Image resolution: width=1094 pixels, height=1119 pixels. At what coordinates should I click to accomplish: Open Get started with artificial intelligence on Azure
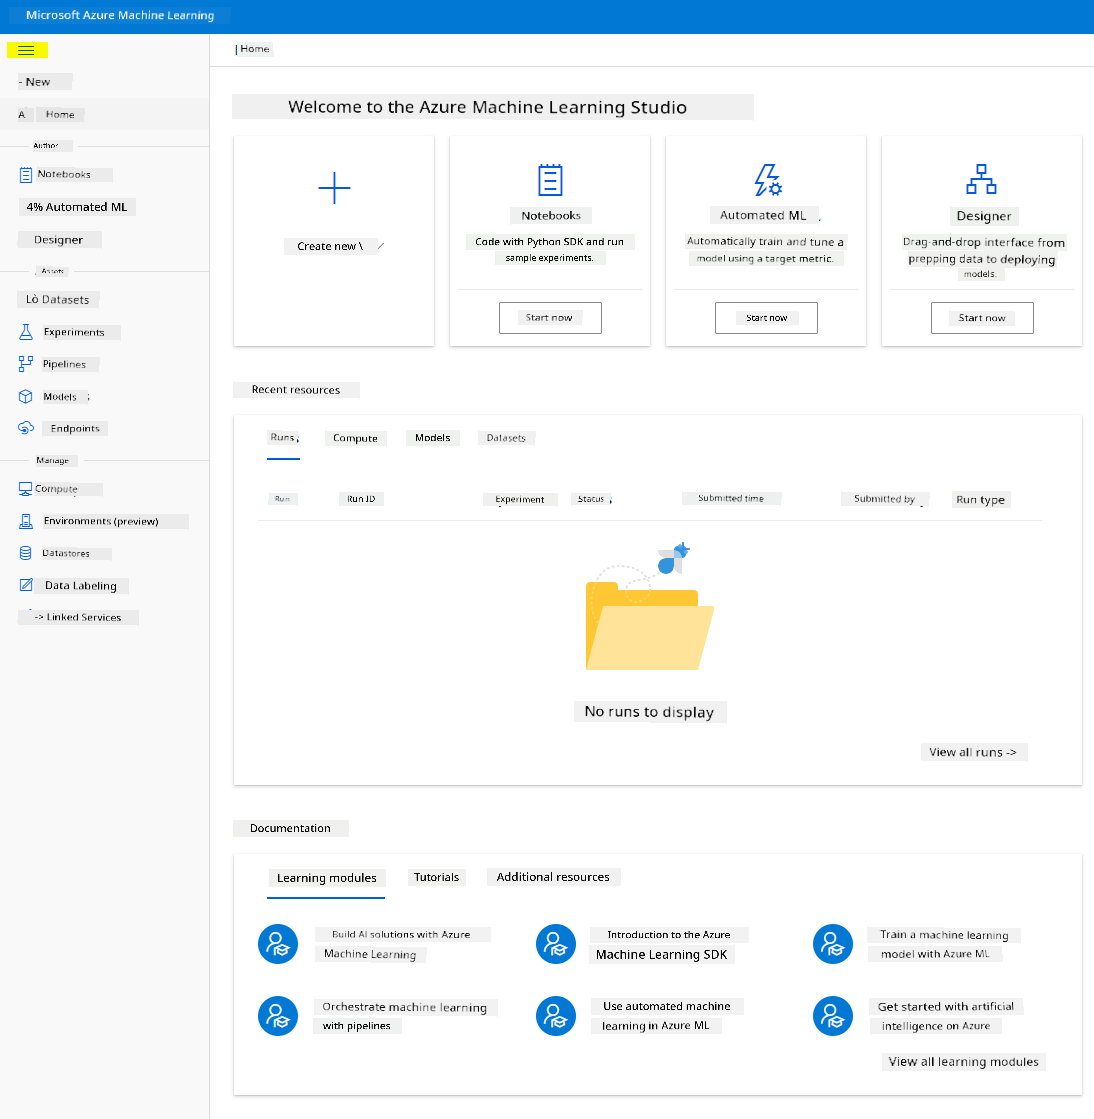[x=946, y=1016]
